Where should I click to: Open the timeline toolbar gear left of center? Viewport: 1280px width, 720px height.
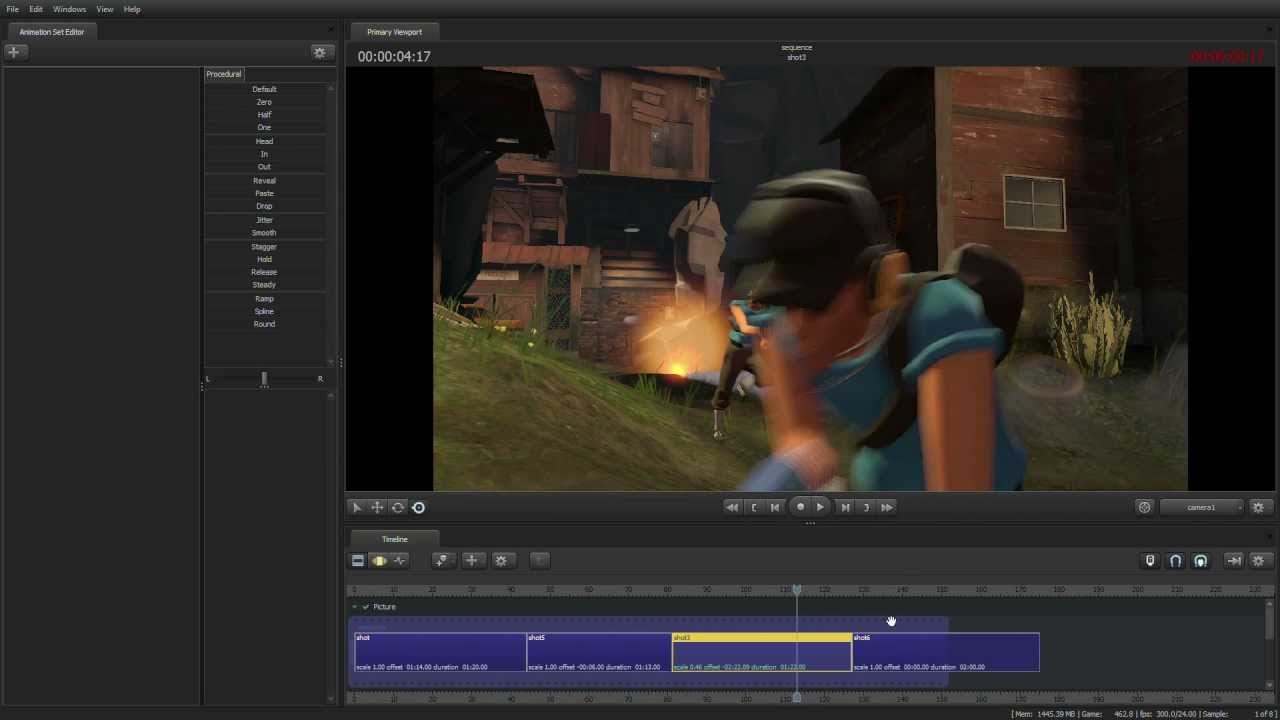click(502, 561)
